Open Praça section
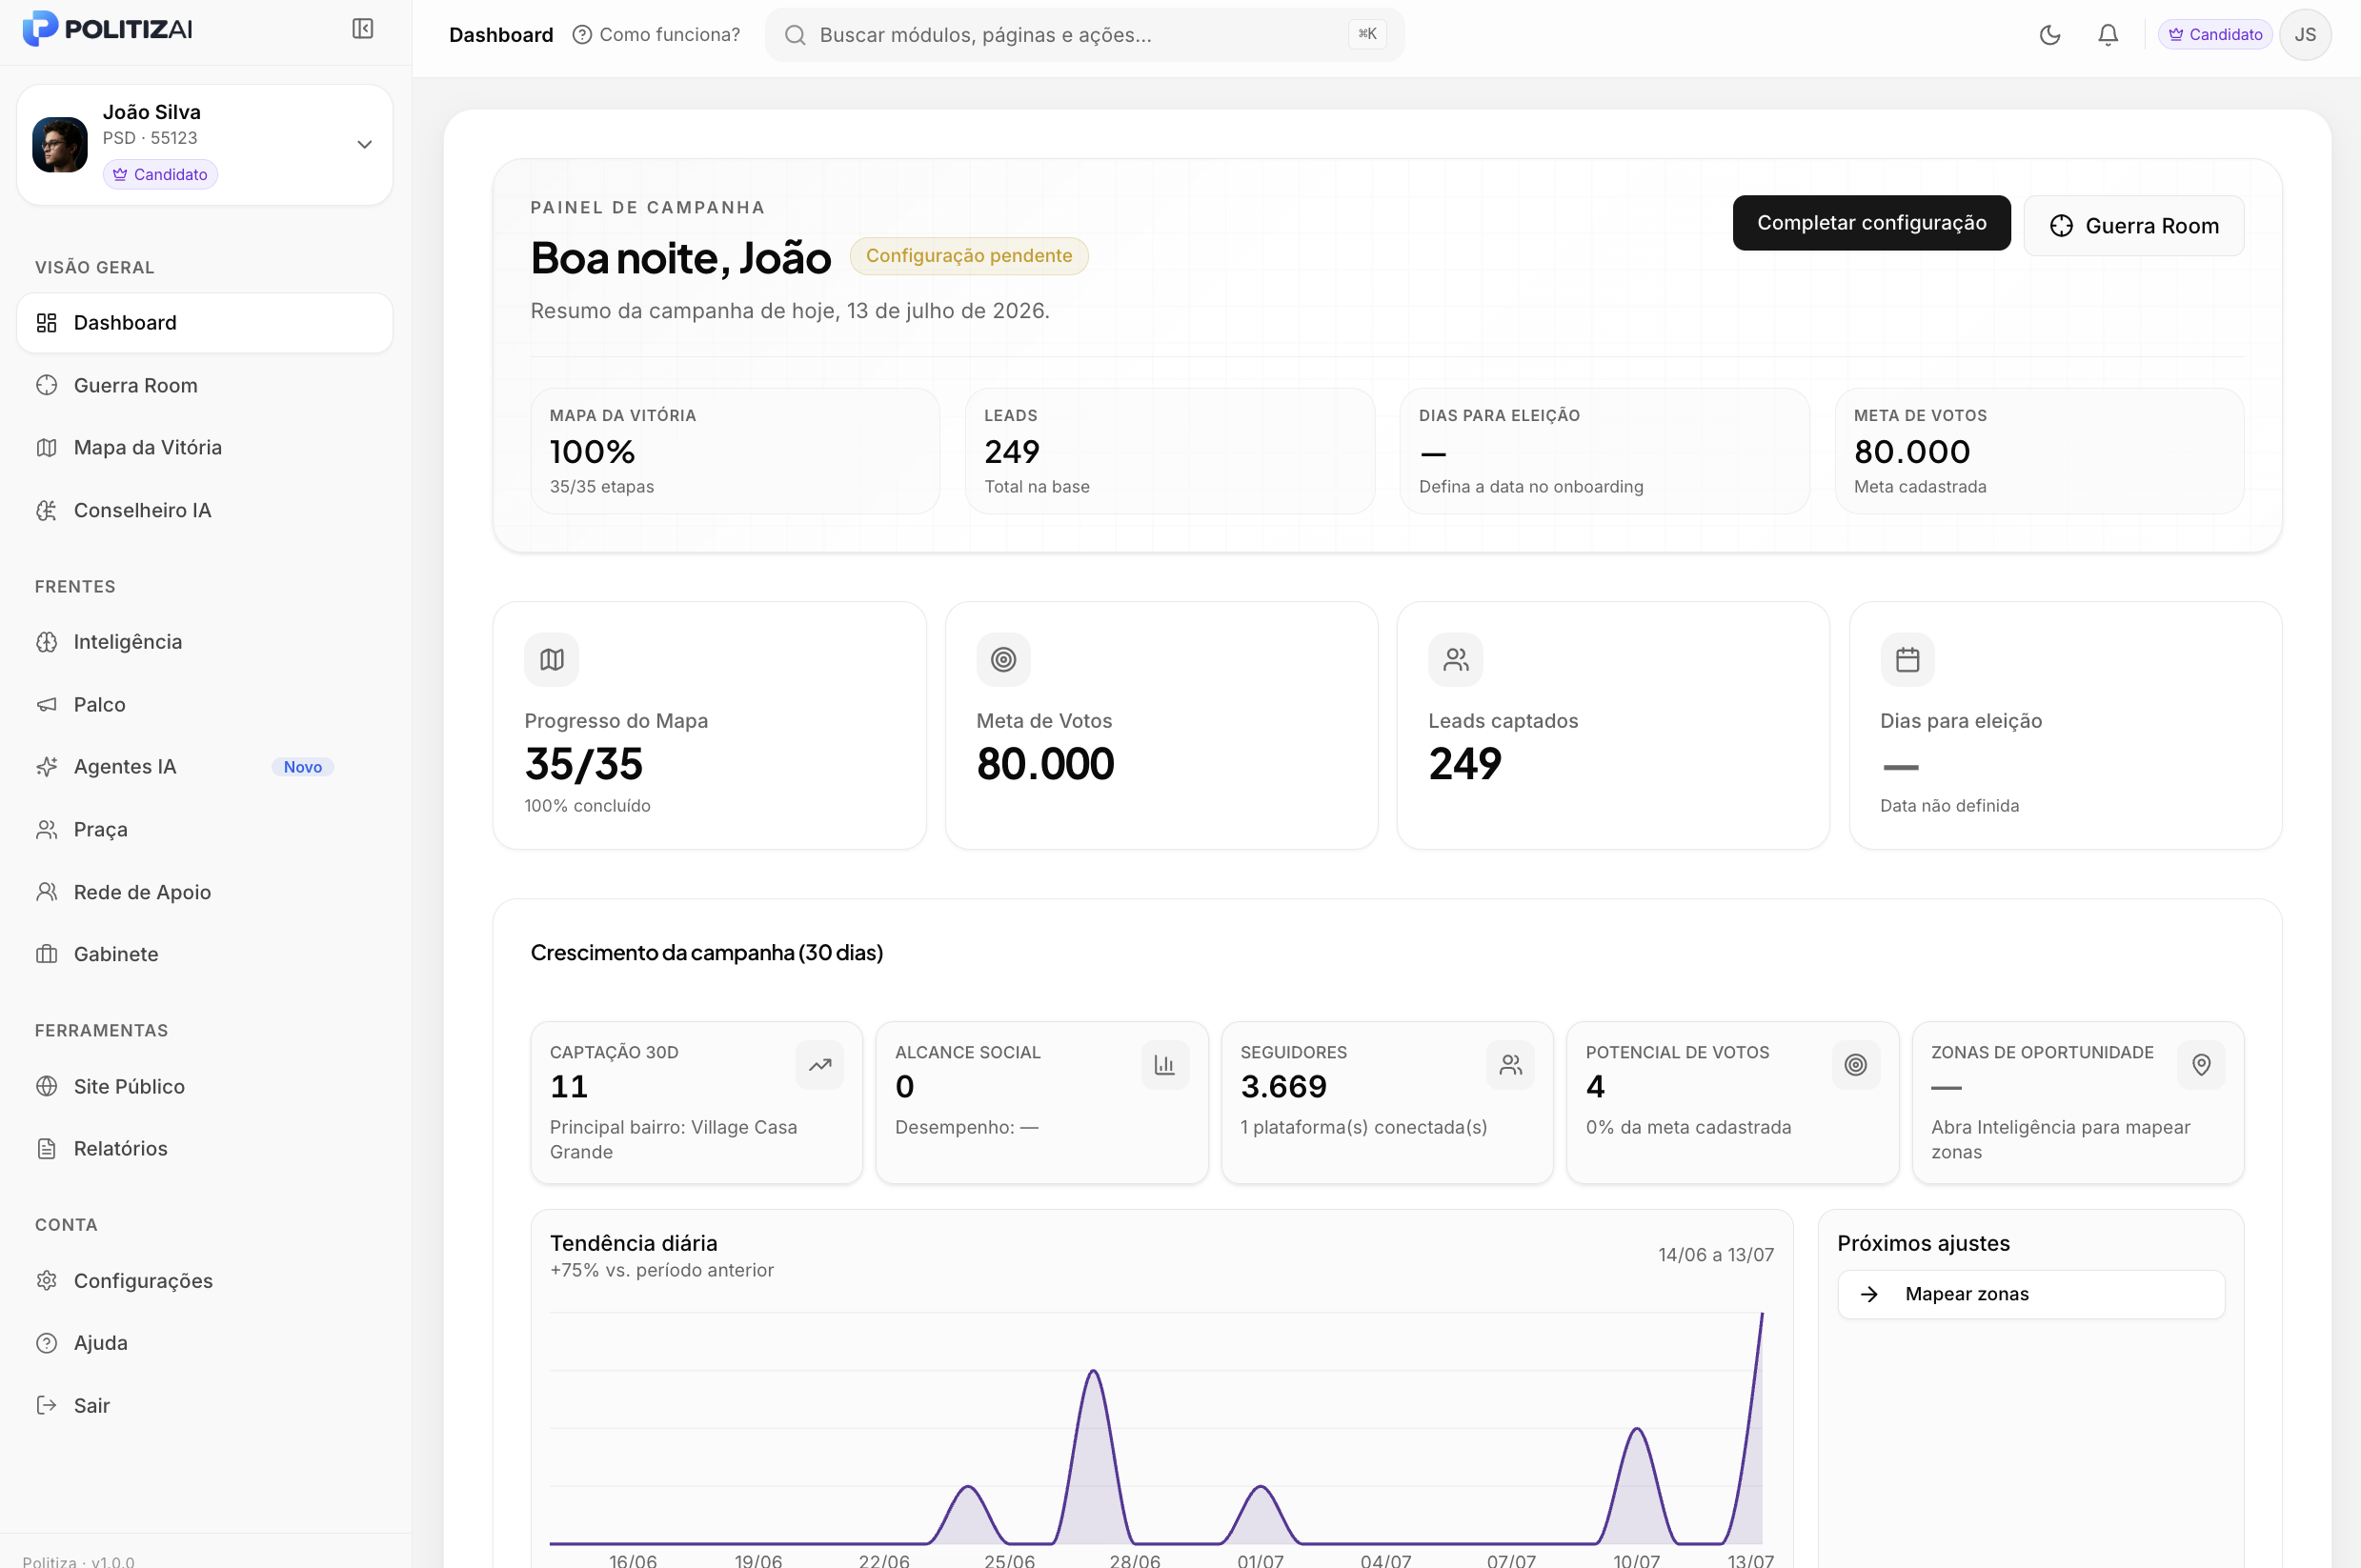This screenshot has height=1568, width=2361. click(205, 829)
